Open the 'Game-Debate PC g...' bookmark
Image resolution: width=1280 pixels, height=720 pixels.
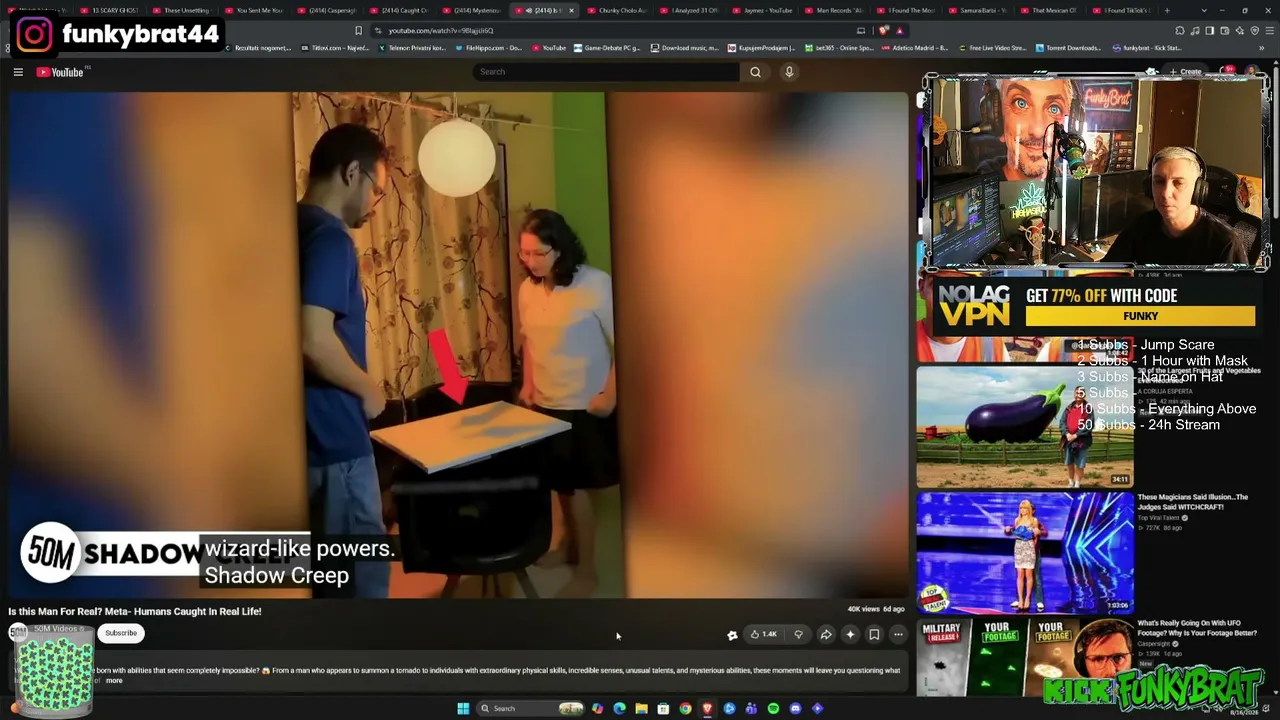(607, 48)
